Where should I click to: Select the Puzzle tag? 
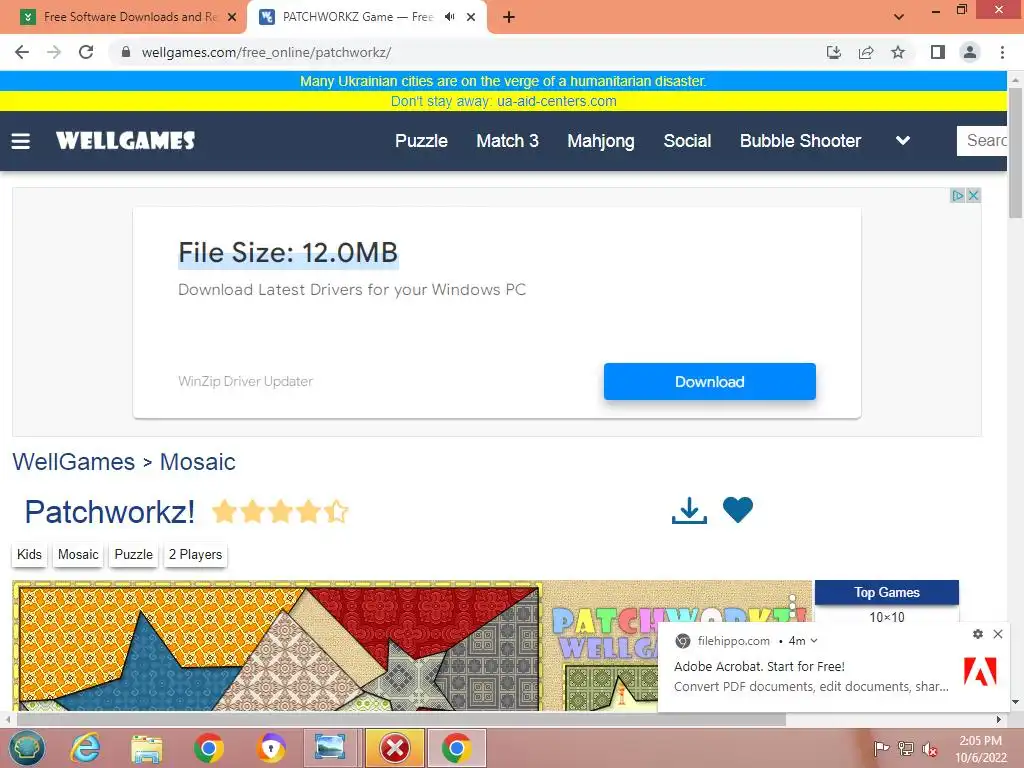[134, 554]
